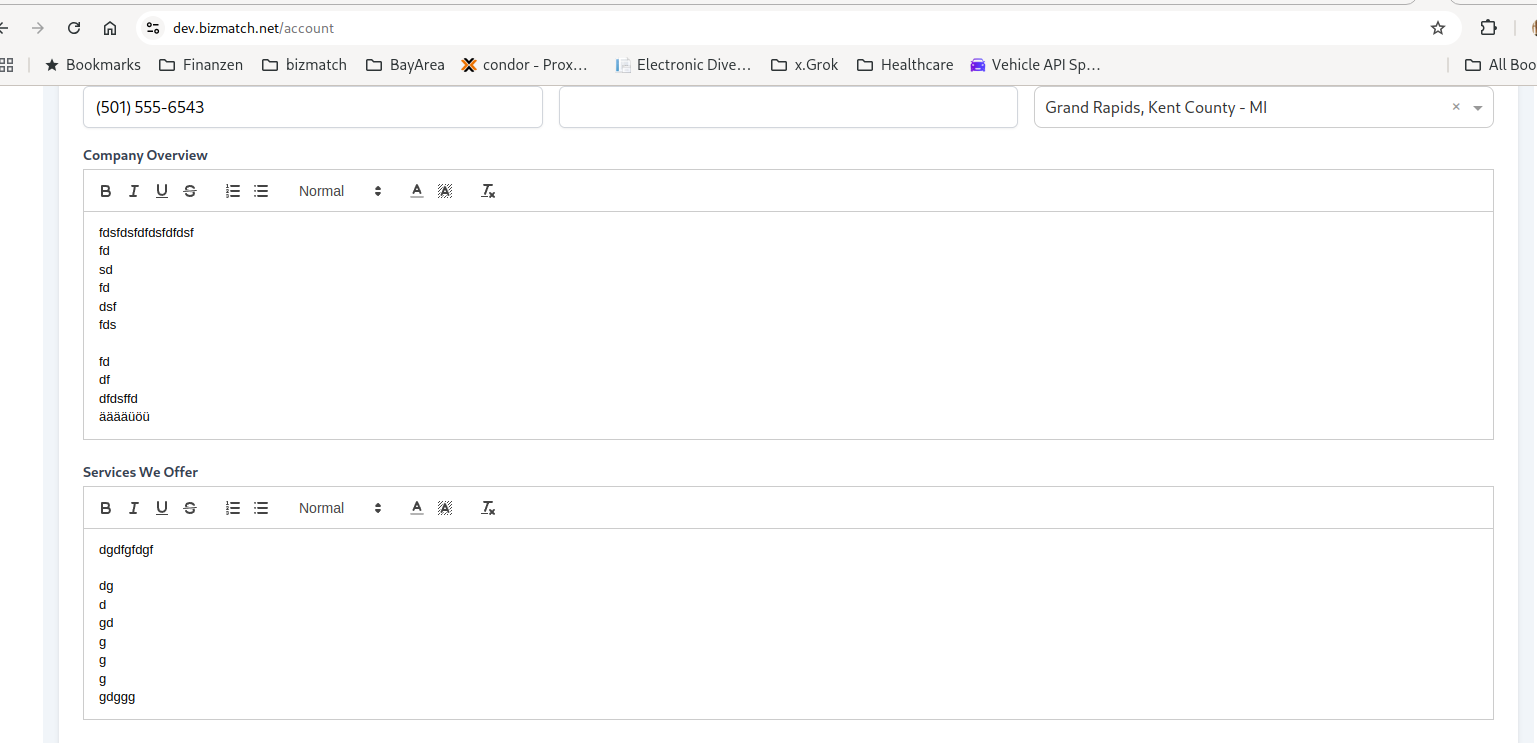This screenshot has width=1537, height=743.
Task: Insert bullet list in Company Overview
Action: coord(261,191)
